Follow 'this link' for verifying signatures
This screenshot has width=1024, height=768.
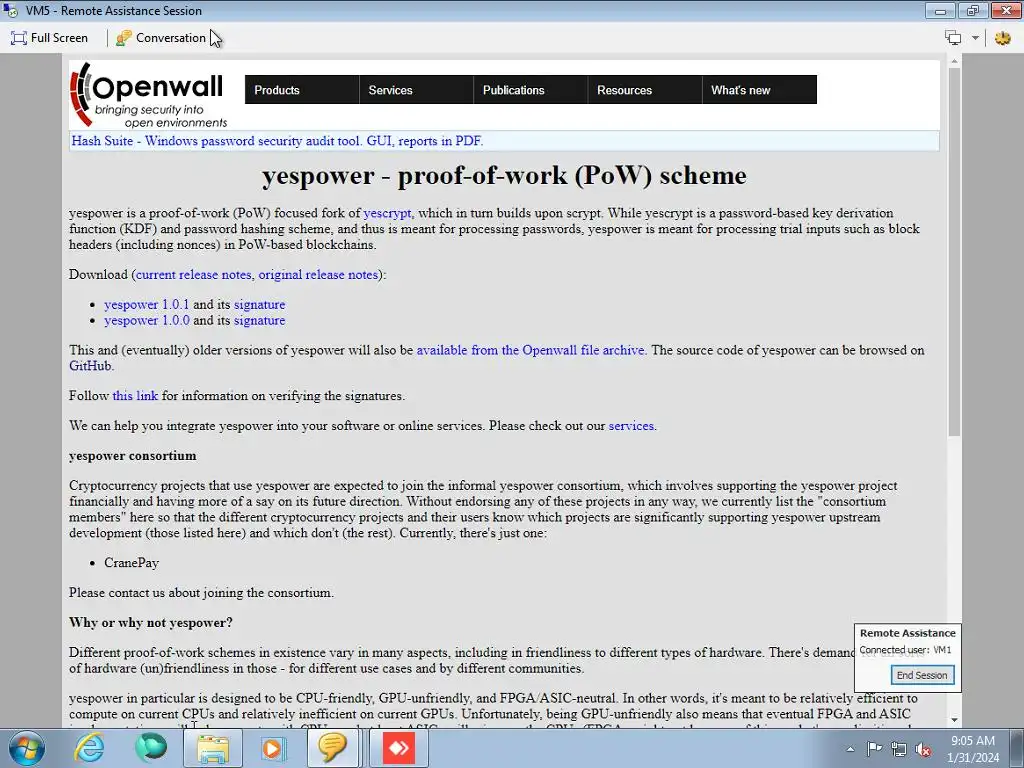point(135,396)
